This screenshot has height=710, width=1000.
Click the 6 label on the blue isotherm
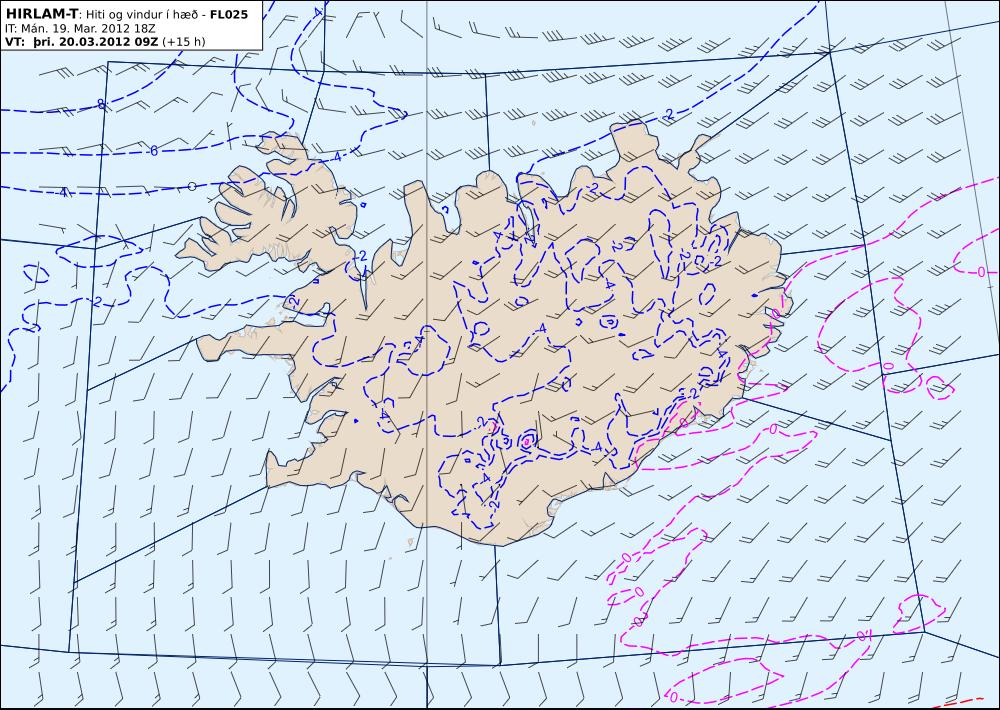(154, 151)
